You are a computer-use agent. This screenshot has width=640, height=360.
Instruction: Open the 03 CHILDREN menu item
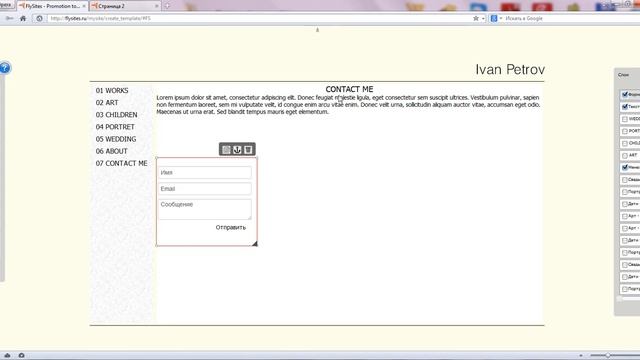[116, 115]
